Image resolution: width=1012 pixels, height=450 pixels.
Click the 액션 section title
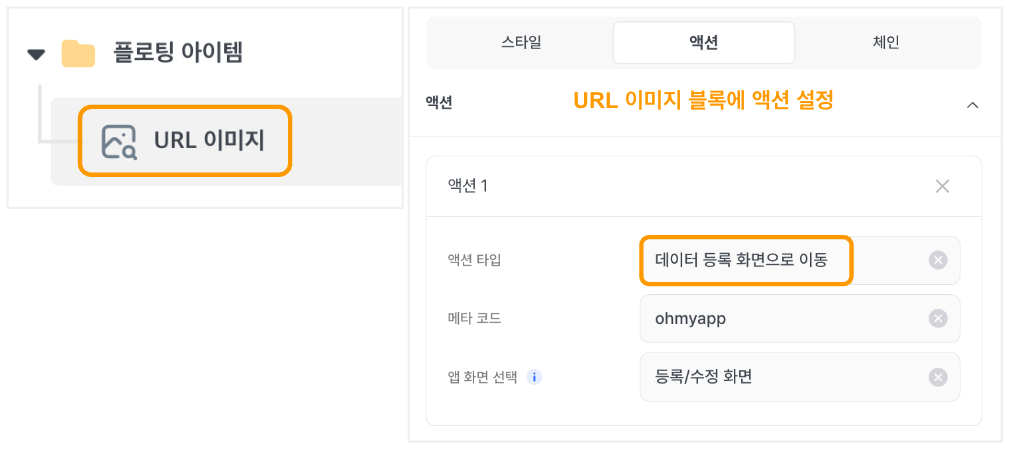439,102
